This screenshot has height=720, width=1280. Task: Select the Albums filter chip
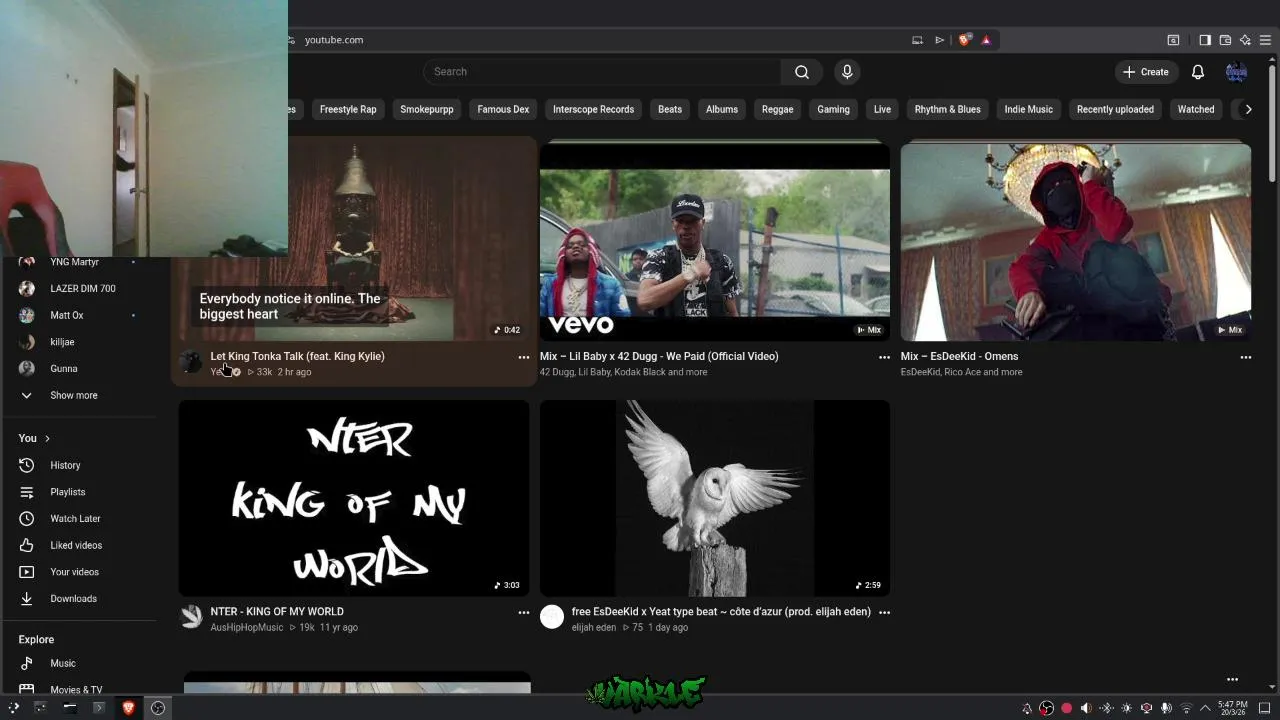[722, 109]
